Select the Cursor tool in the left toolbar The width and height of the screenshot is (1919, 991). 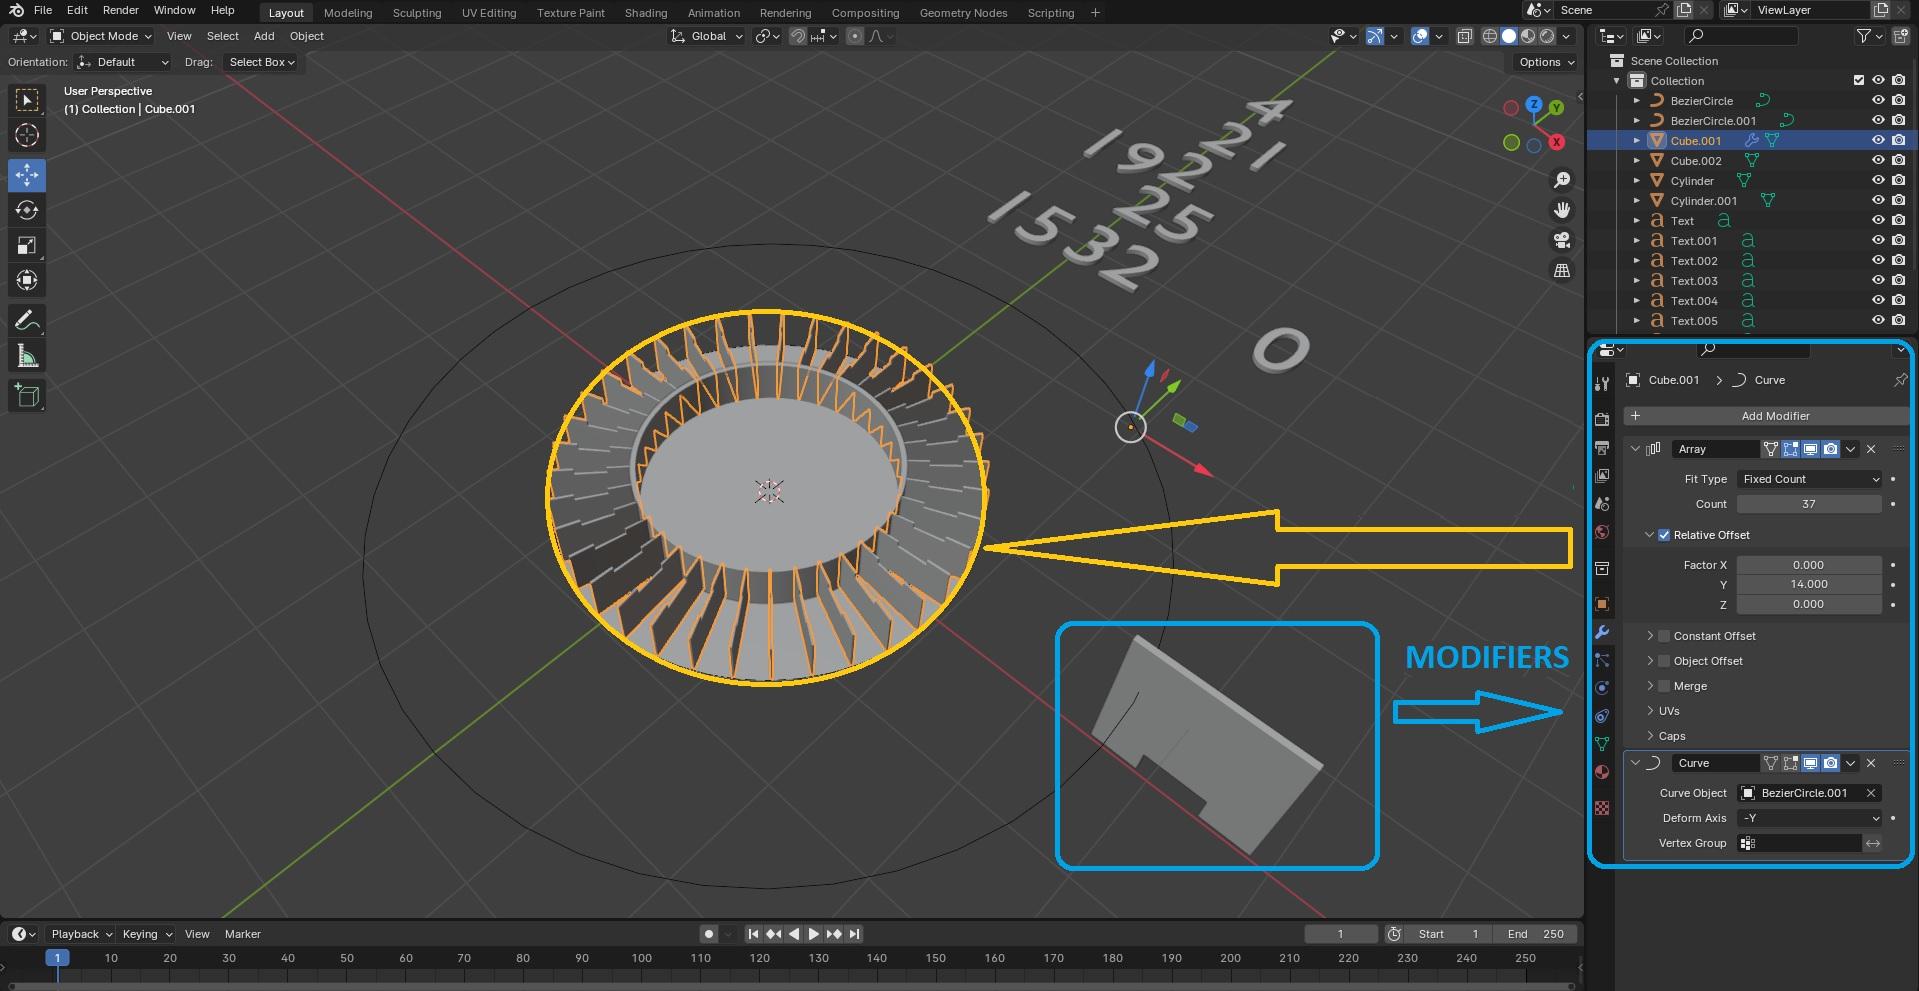(27, 135)
